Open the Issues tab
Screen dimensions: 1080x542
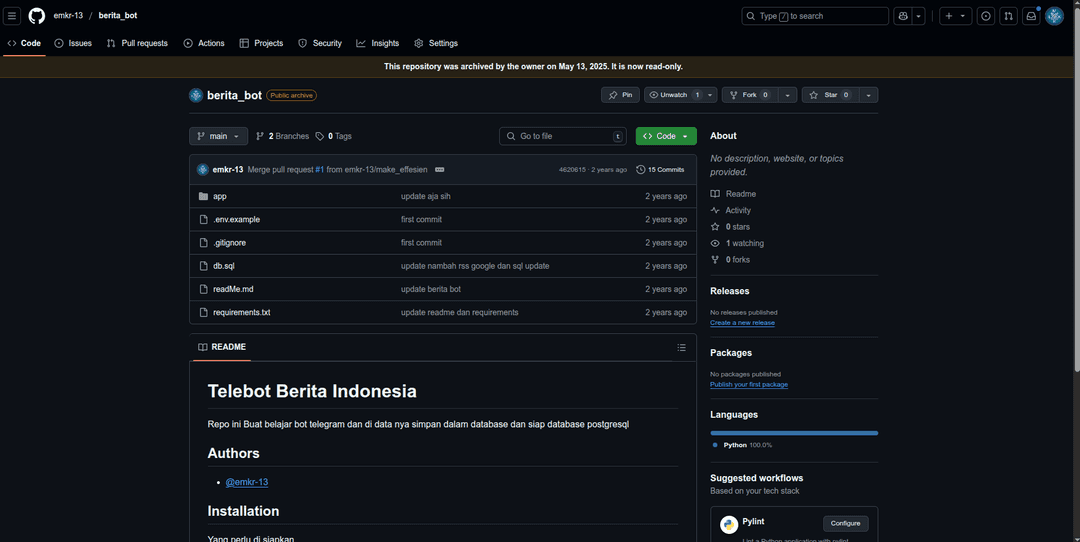point(73,43)
